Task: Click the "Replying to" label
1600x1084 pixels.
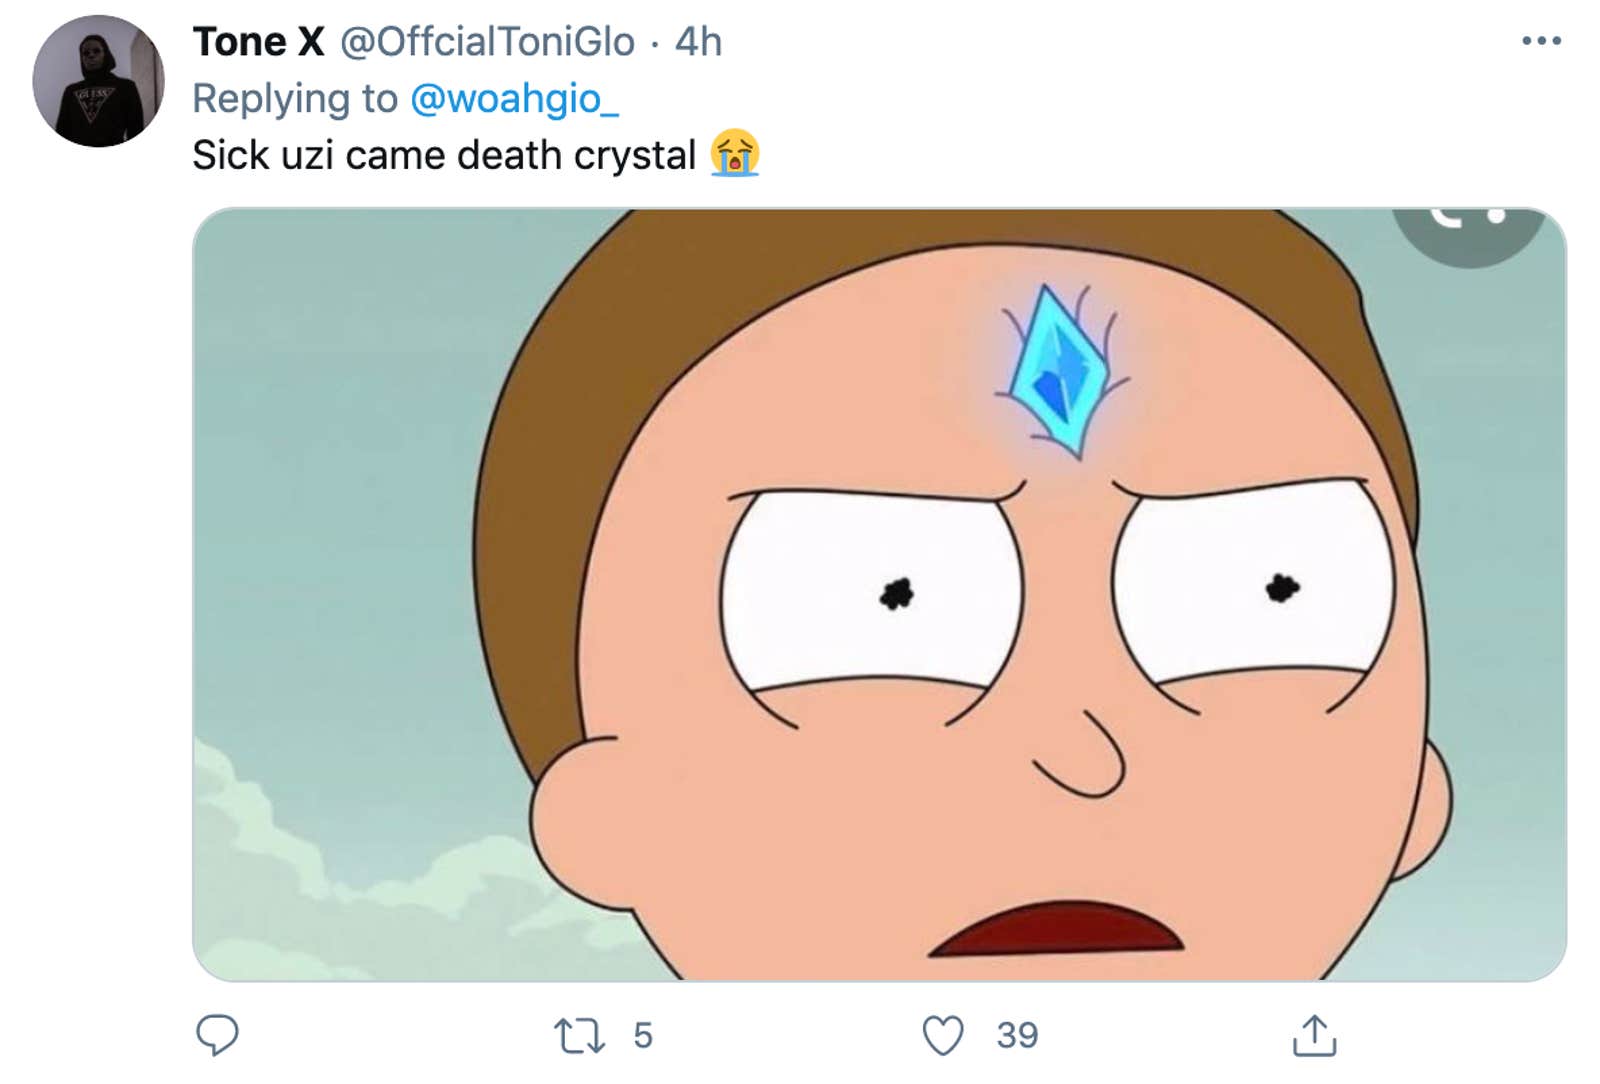Action: pos(295,99)
